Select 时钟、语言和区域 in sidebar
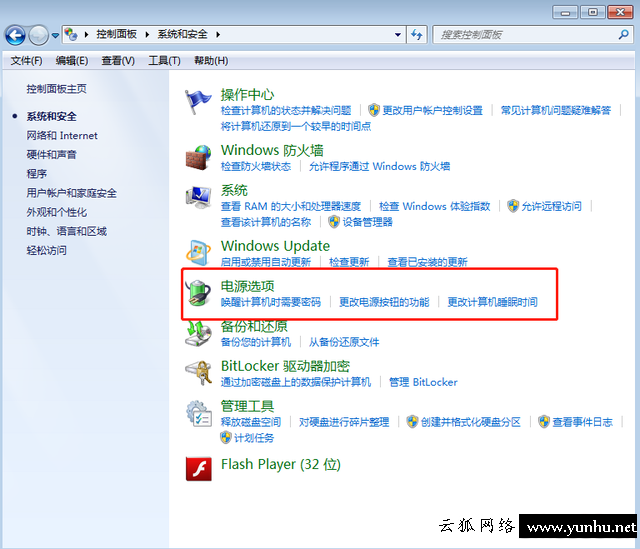 click(x=67, y=231)
